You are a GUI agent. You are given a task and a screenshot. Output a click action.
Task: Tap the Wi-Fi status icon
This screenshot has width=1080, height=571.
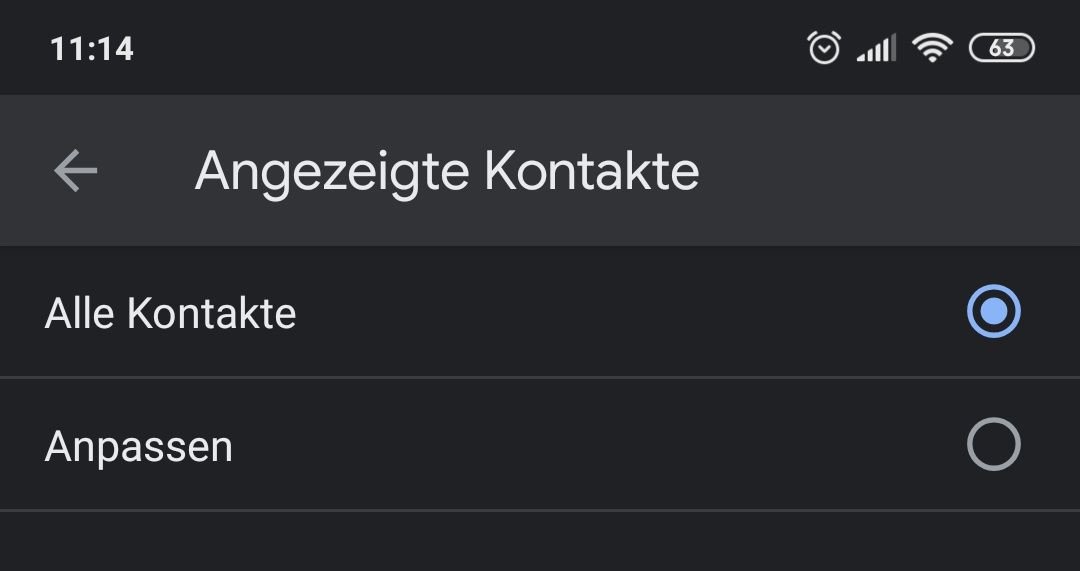pos(932,48)
